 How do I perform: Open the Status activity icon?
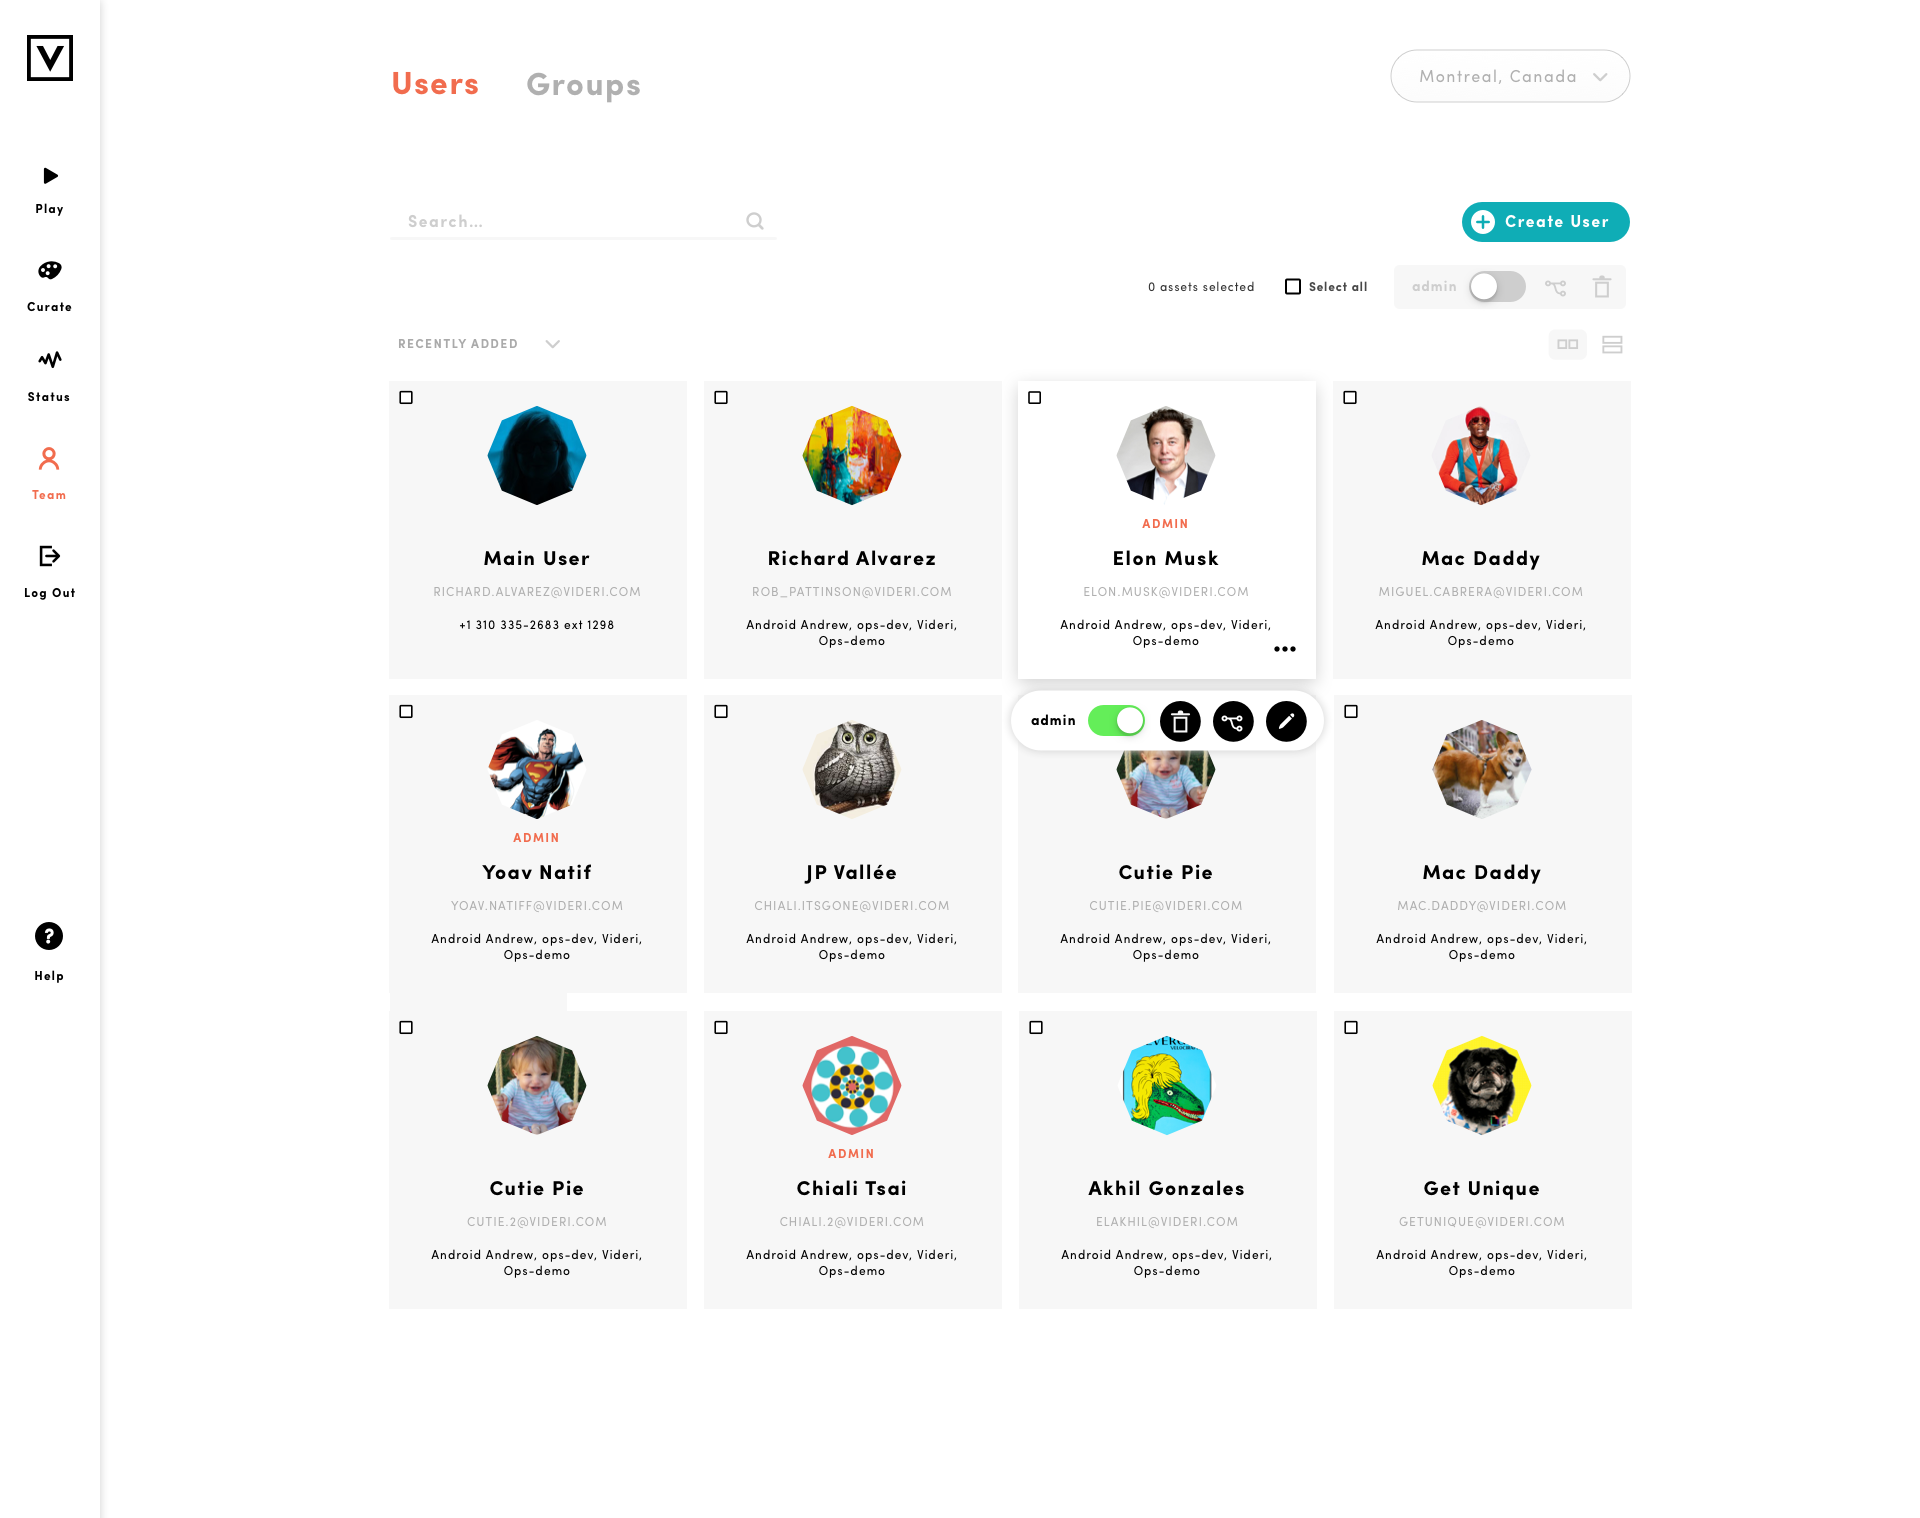coord(49,359)
